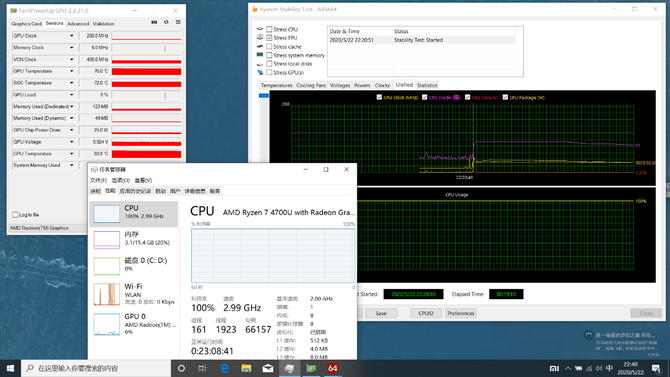Click Cortana circle icon on taskbar
Image resolution: width=670 pixels, height=377 pixels.
181,368
